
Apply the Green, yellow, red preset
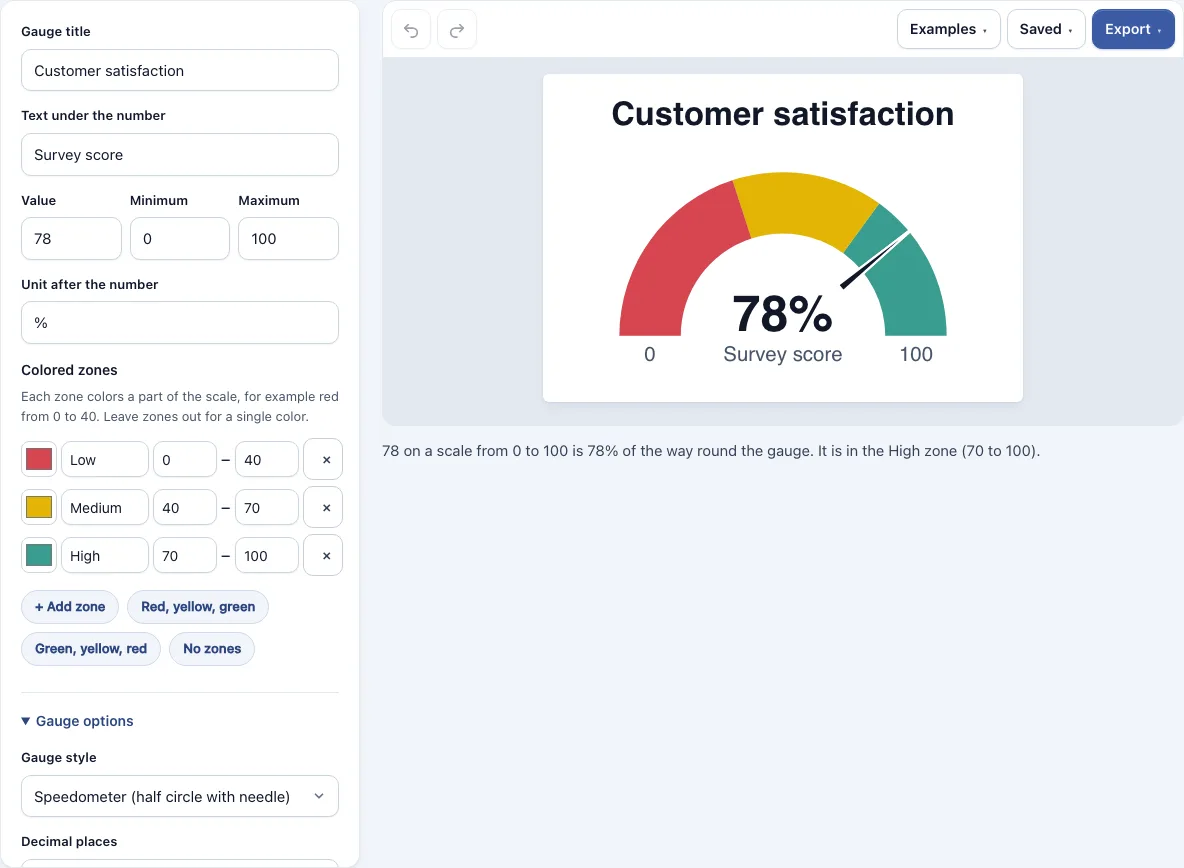pyautogui.click(x=91, y=649)
